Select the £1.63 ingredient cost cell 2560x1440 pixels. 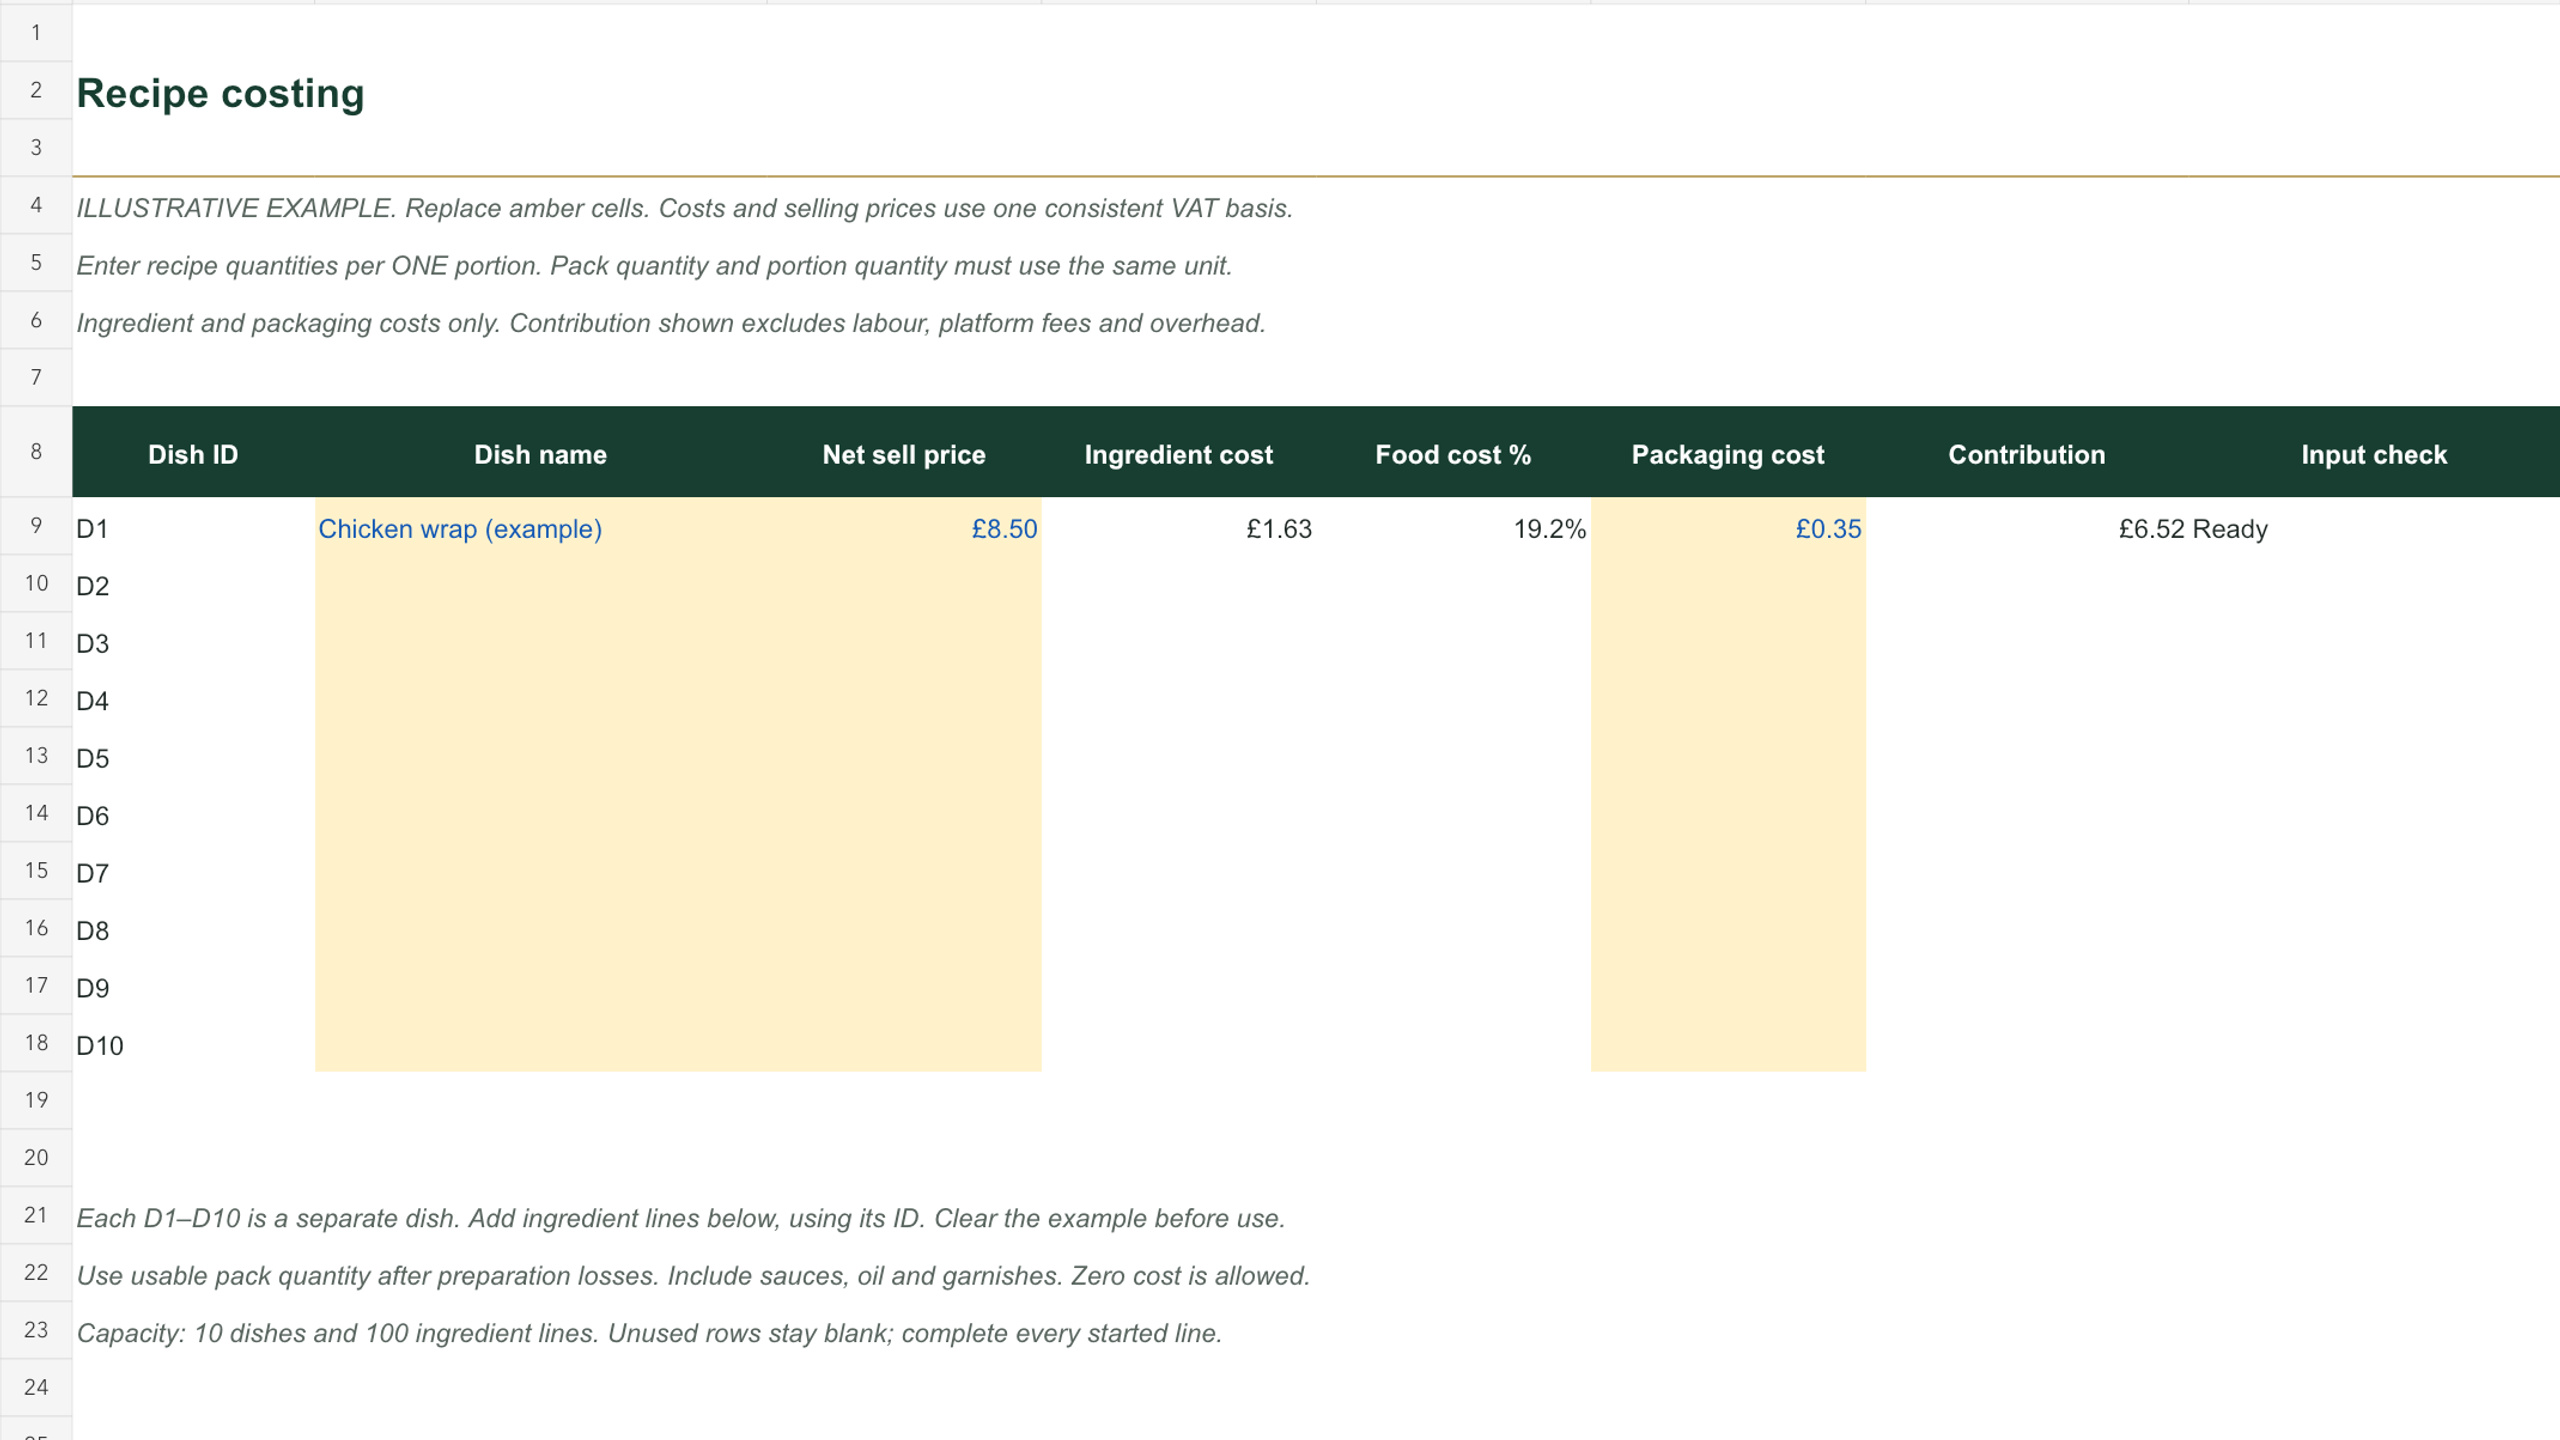point(1178,528)
